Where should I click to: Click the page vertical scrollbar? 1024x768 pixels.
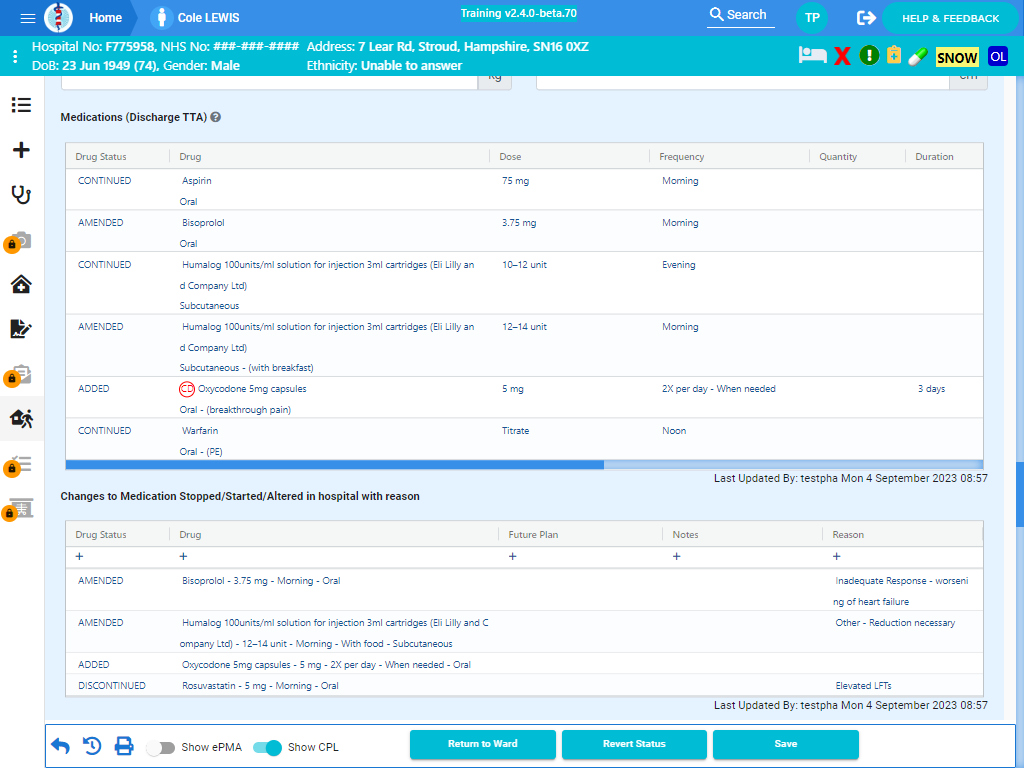click(x=1019, y=494)
